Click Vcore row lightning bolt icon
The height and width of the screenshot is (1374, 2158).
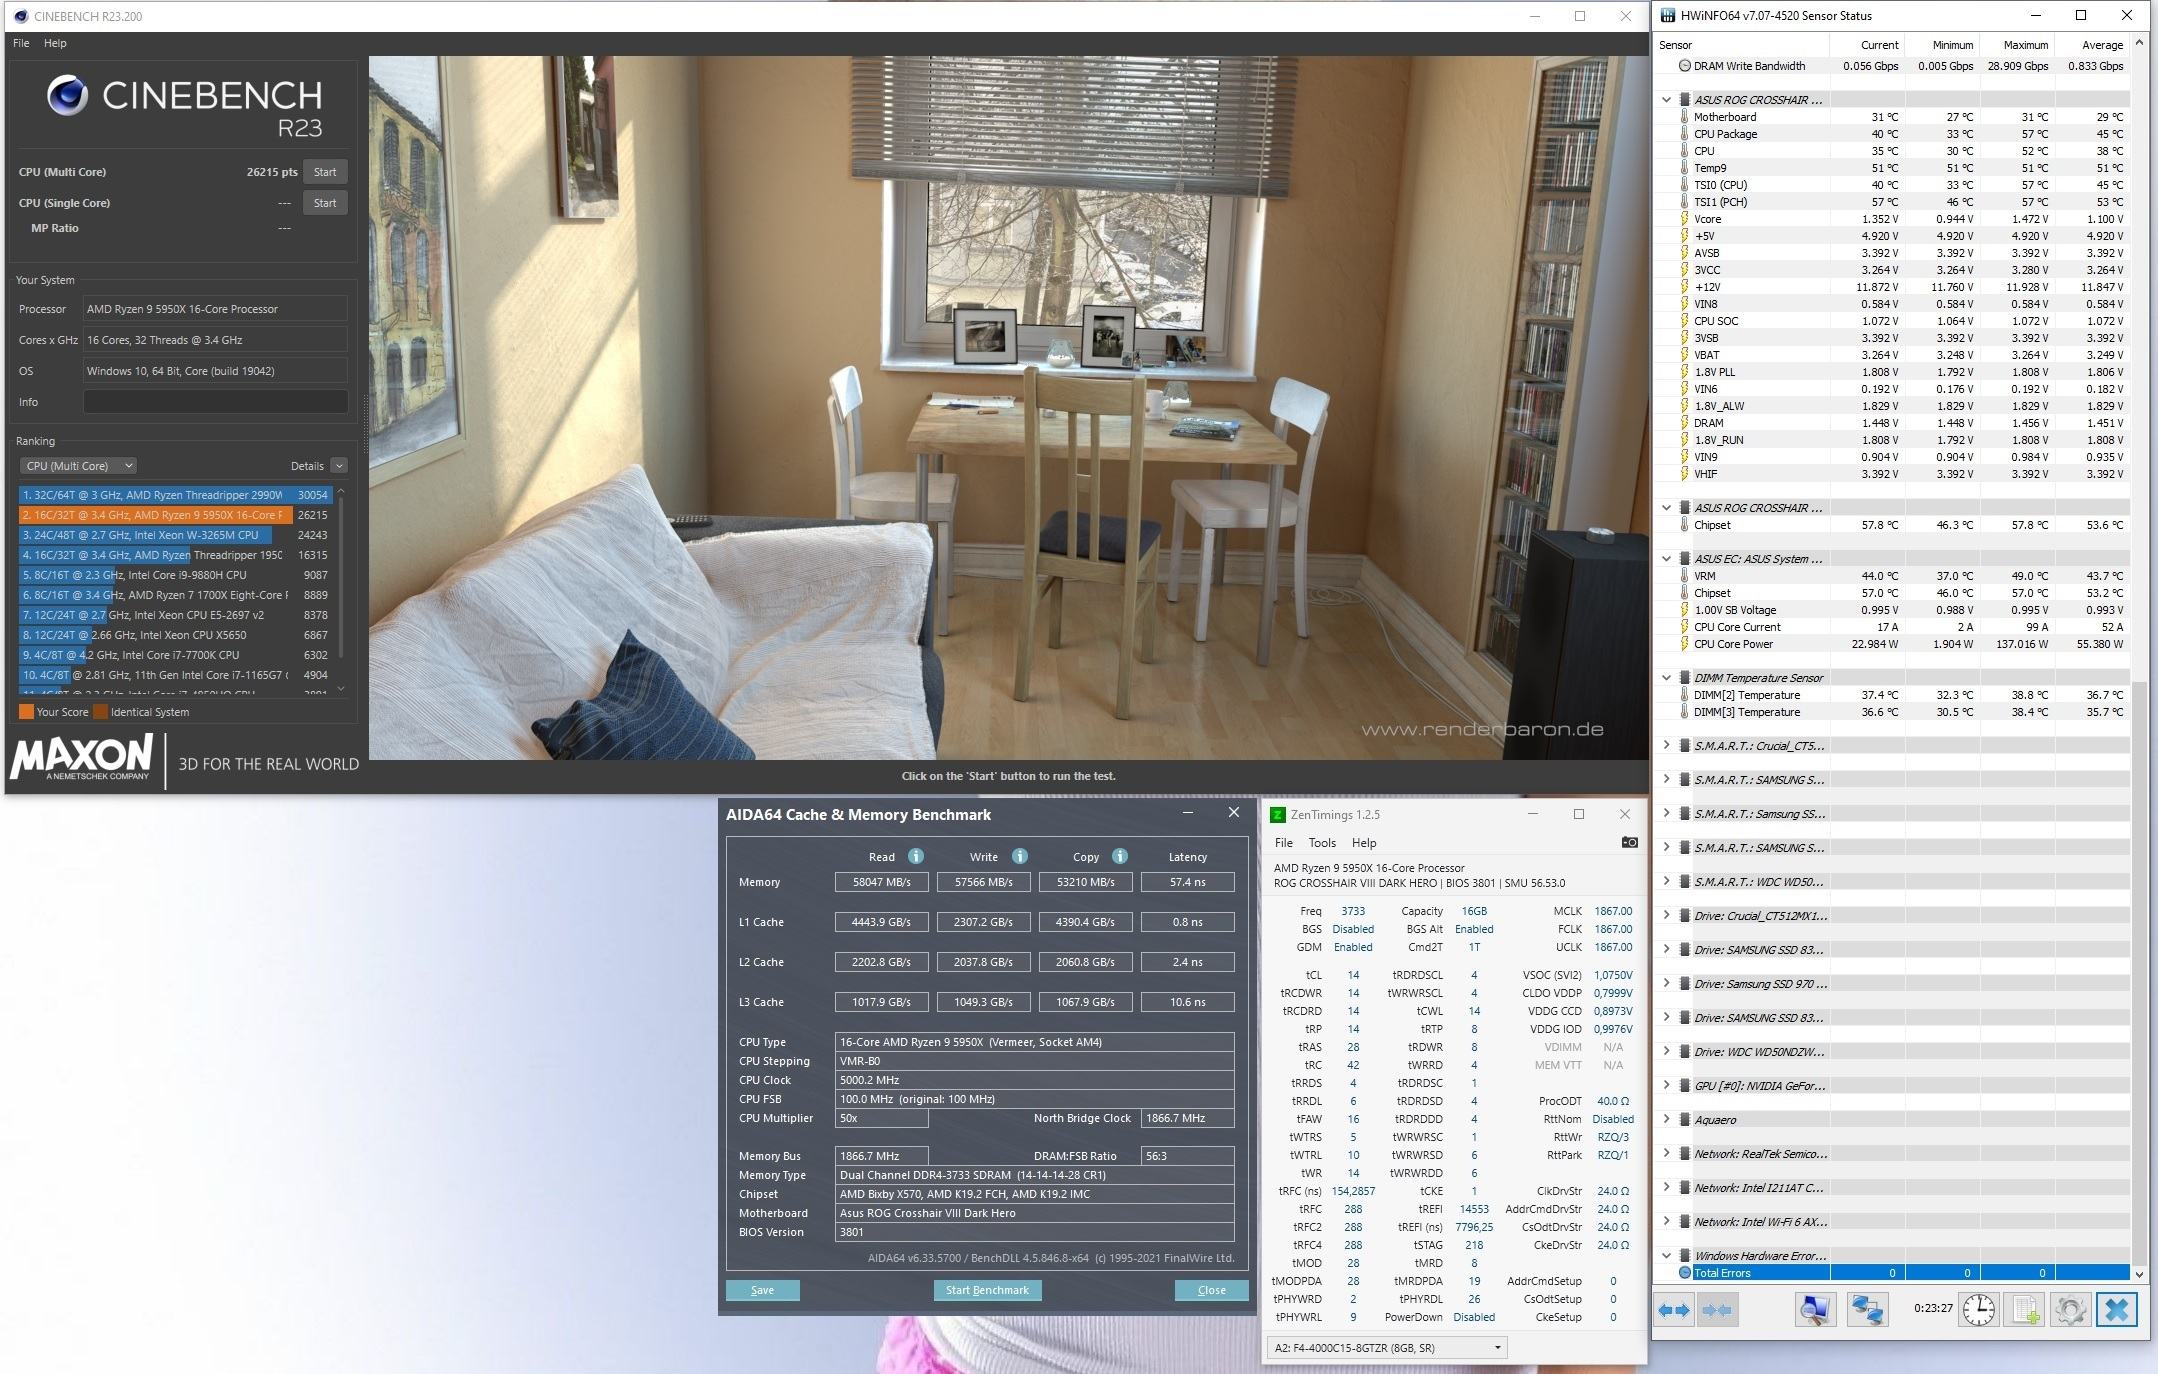1685,219
